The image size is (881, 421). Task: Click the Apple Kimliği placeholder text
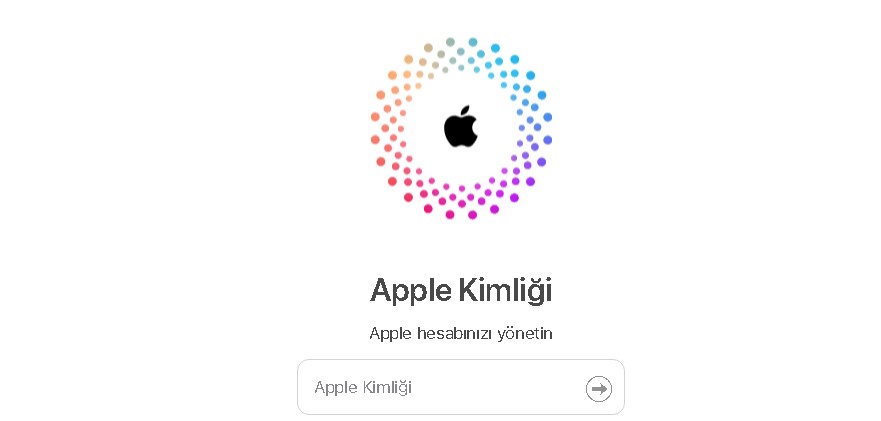(x=363, y=387)
